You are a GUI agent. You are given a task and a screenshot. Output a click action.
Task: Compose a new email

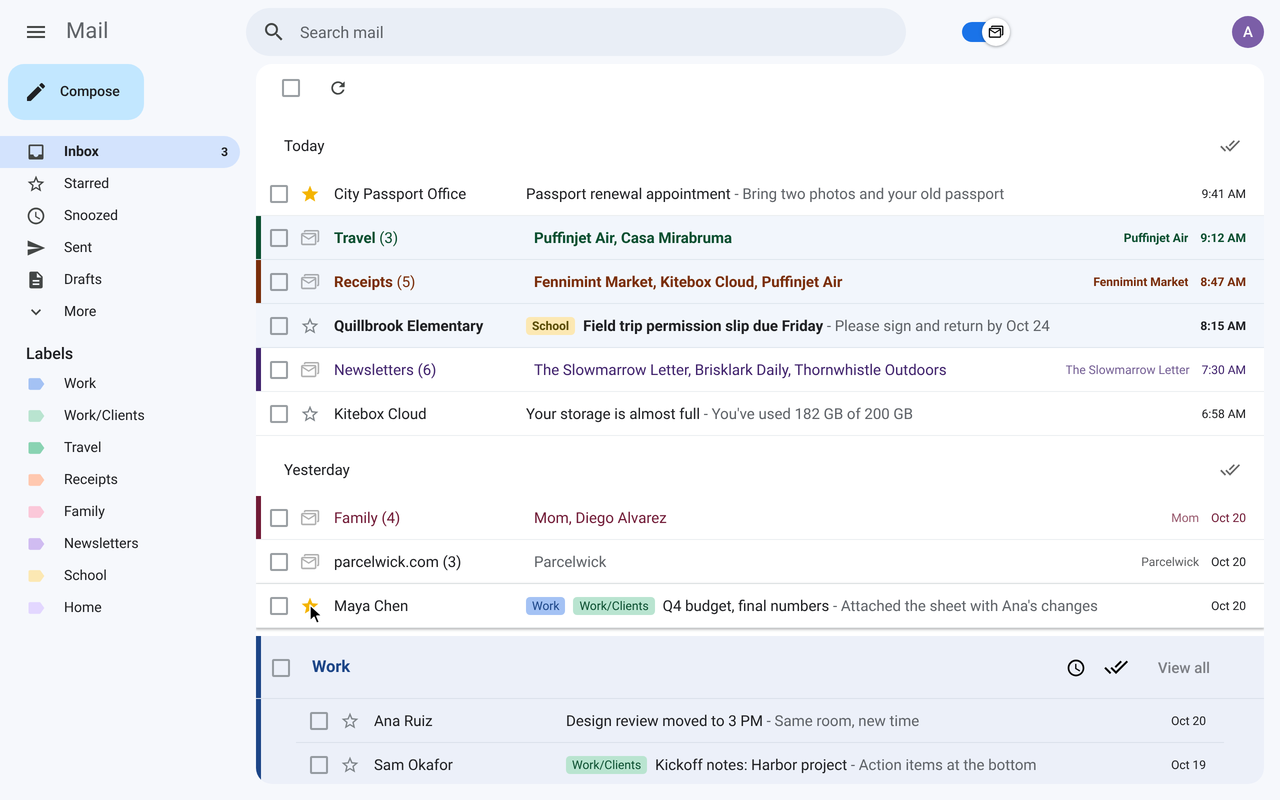(x=76, y=92)
